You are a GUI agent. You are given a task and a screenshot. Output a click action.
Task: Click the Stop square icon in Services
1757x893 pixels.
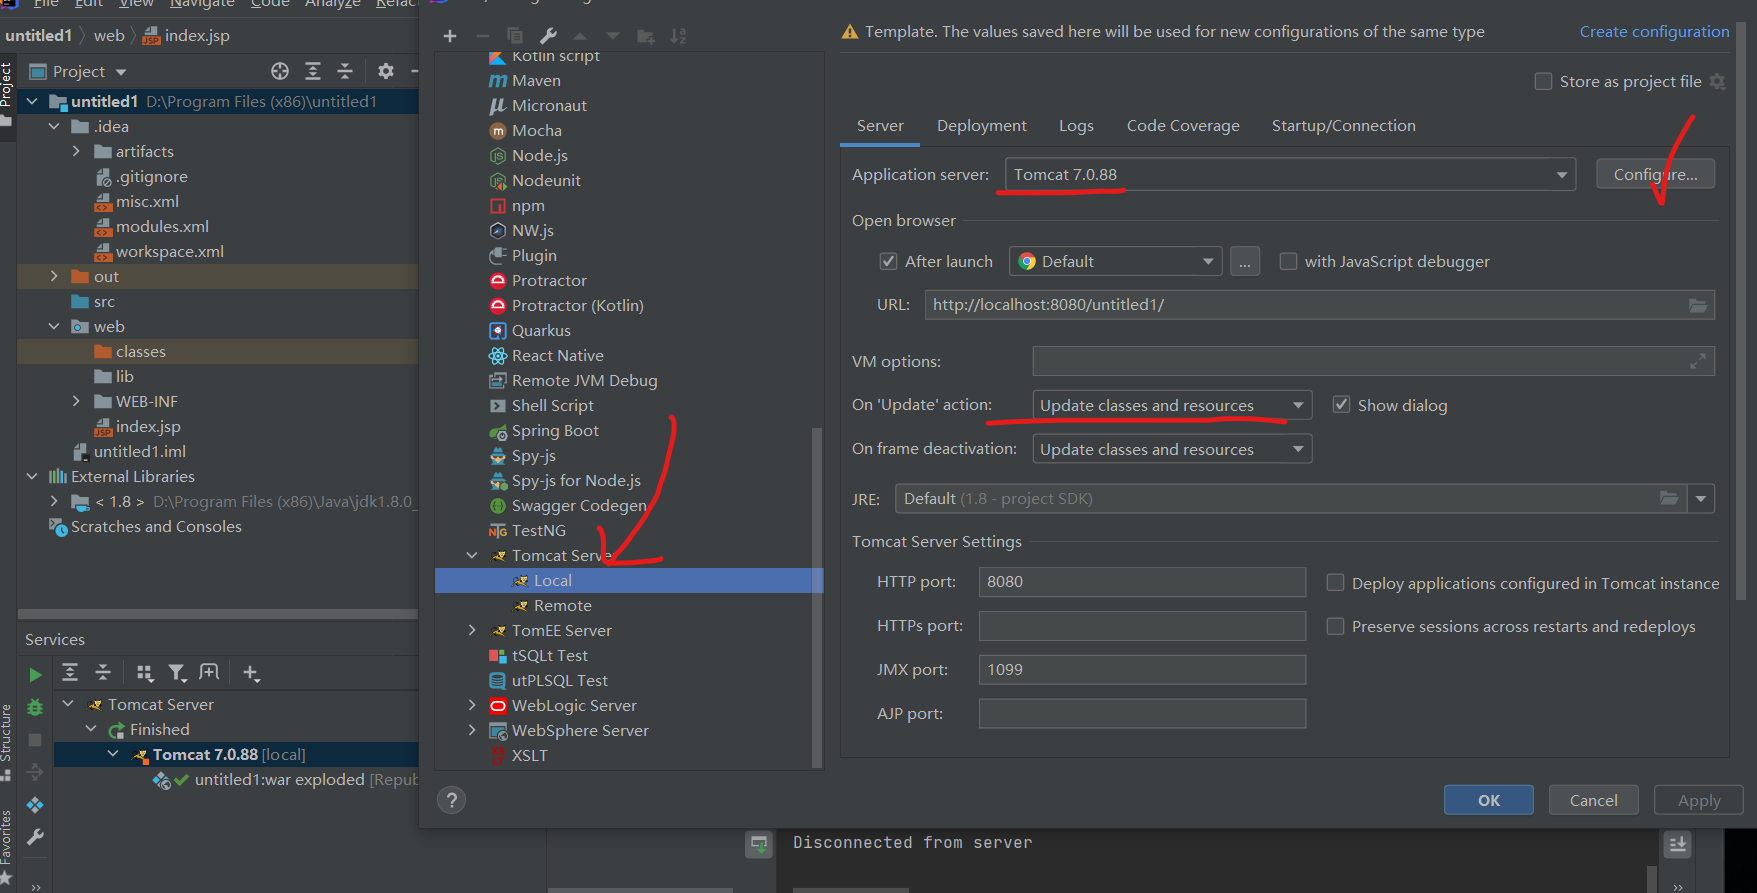coord(35,740)
